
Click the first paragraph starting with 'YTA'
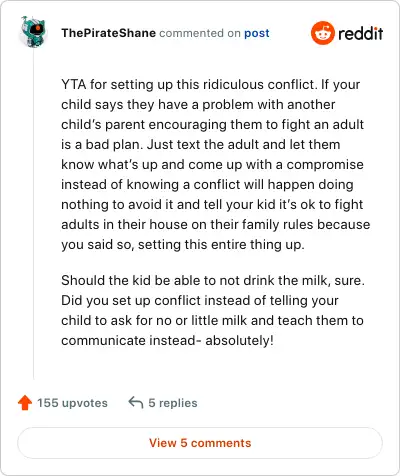click(x=216, y=164)
